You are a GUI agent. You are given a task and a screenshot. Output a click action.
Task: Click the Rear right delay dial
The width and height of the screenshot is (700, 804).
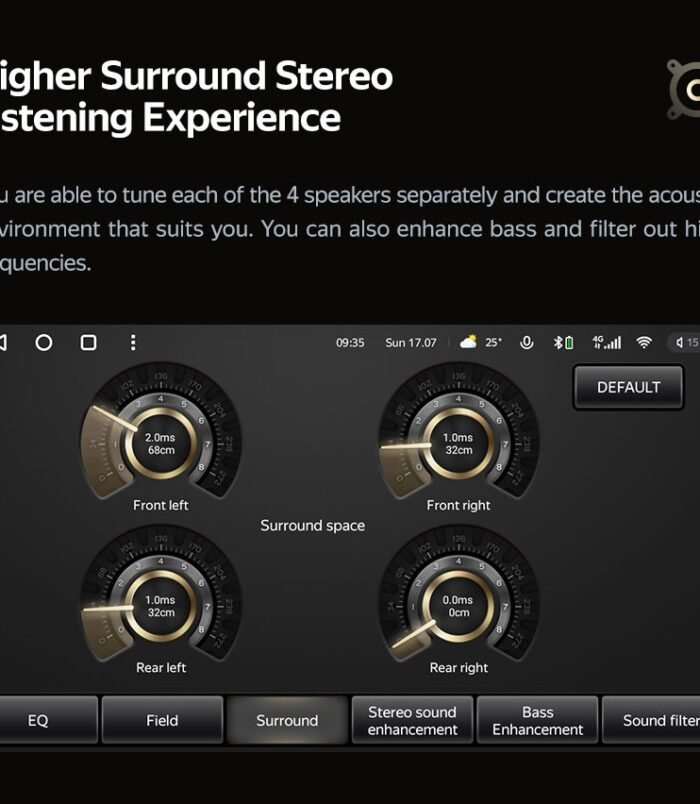(458, 605)
